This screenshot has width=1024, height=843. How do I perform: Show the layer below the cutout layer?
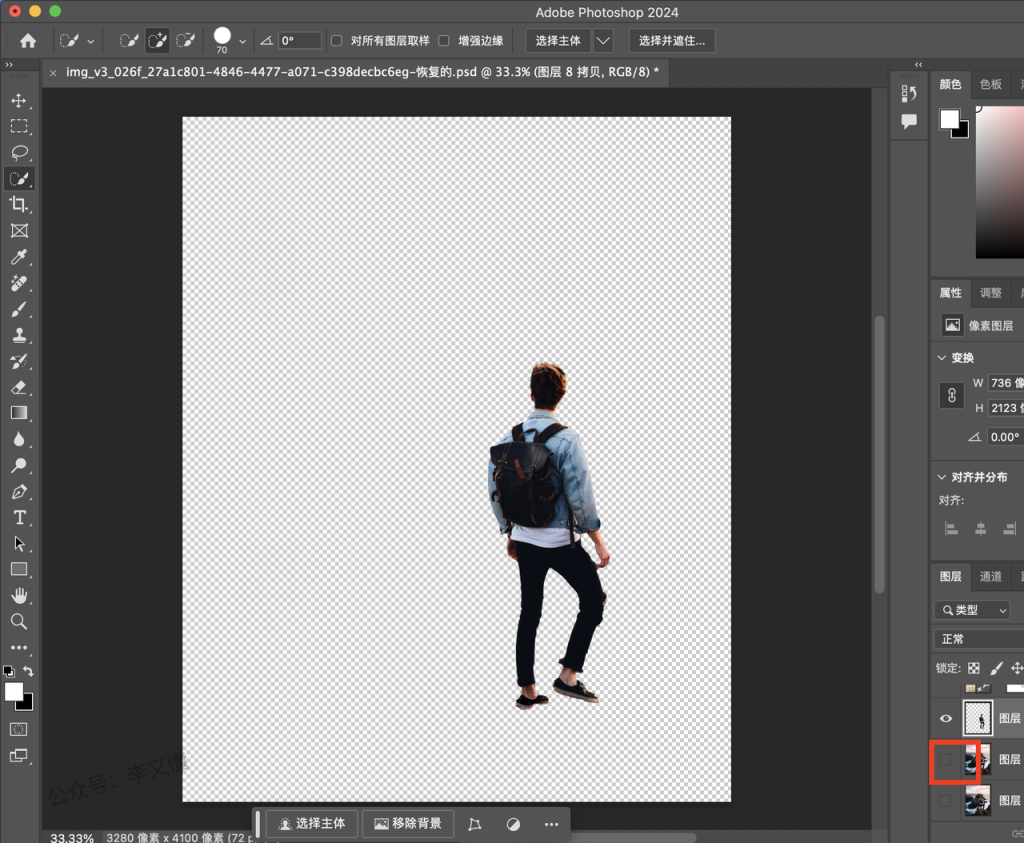point(945,759)
